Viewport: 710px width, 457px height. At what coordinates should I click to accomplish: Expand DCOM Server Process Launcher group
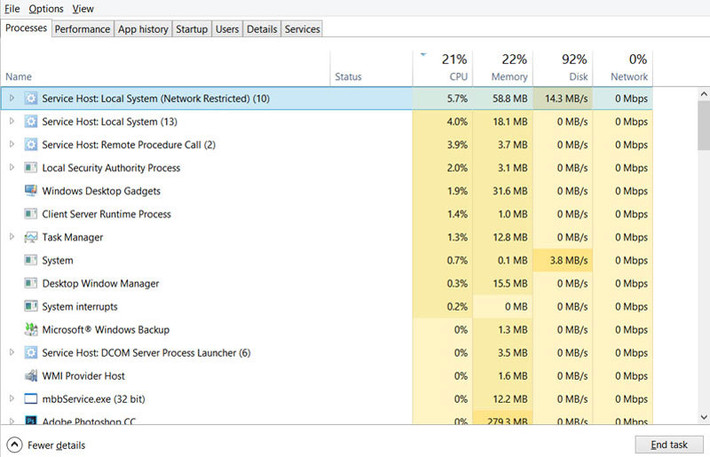(12, 352)
